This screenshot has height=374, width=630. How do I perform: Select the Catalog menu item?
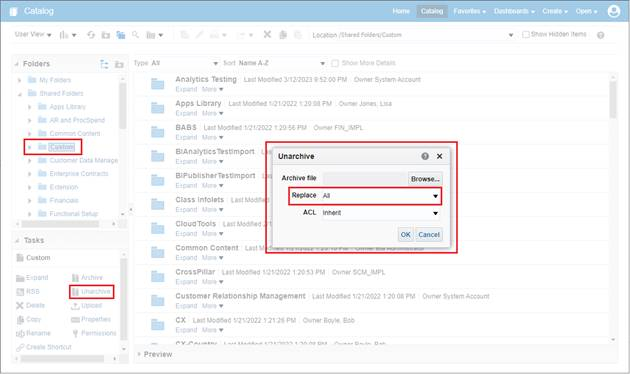[x=432, y=11]
